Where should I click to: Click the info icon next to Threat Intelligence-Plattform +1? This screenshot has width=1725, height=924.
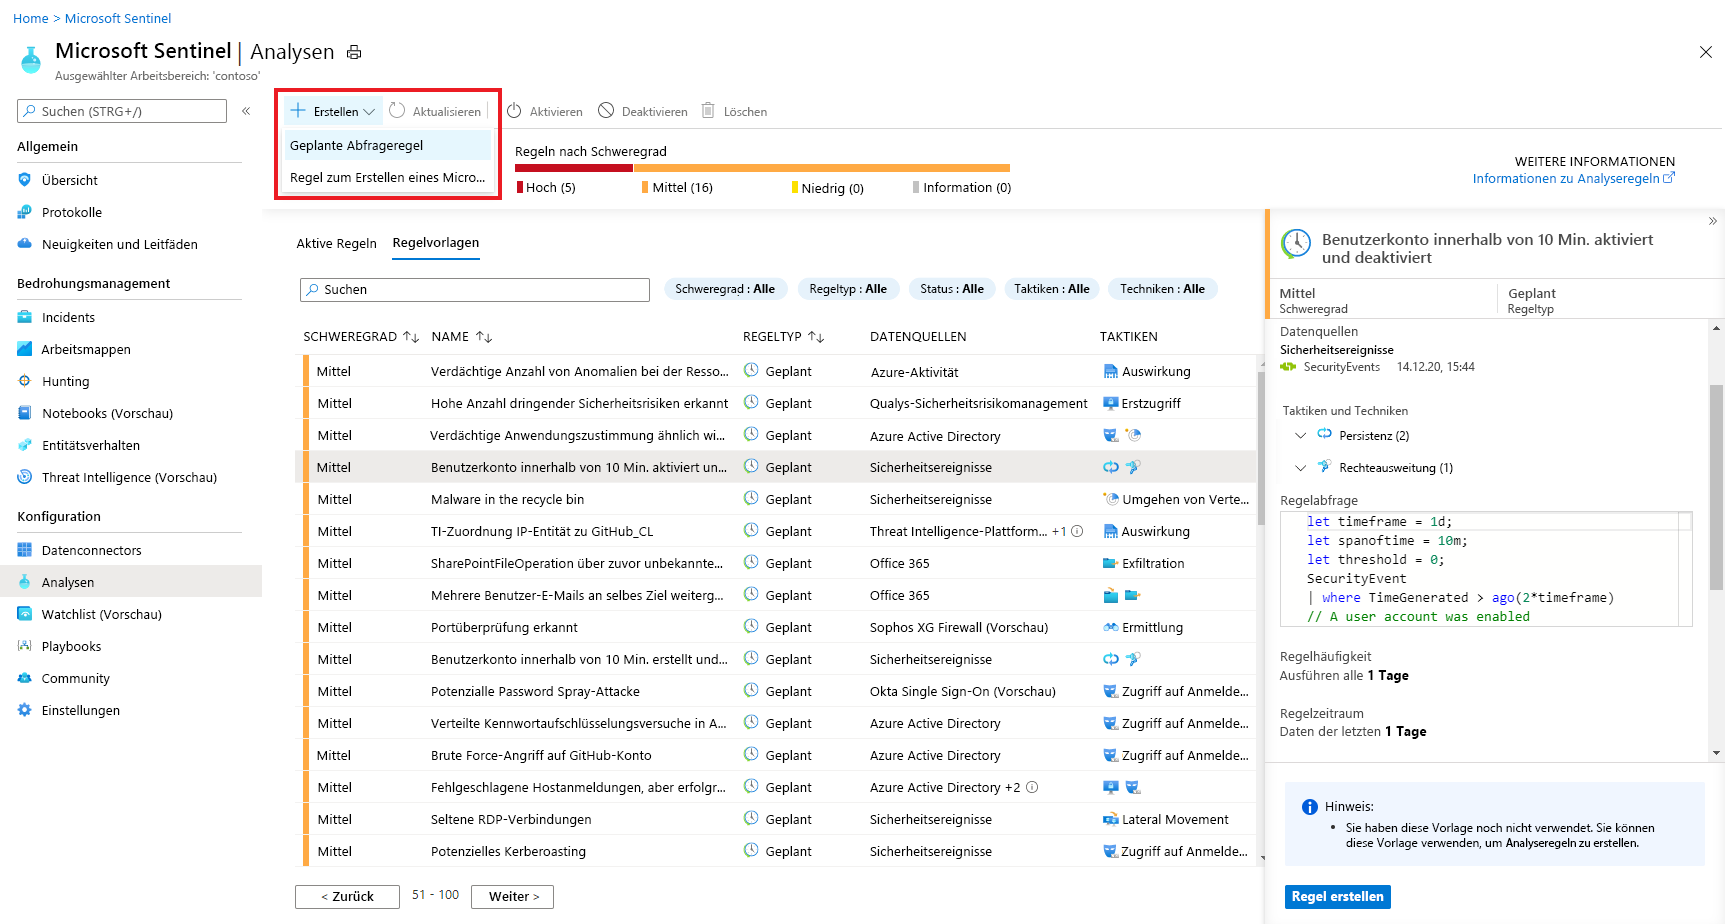[x=1077, y=531]
